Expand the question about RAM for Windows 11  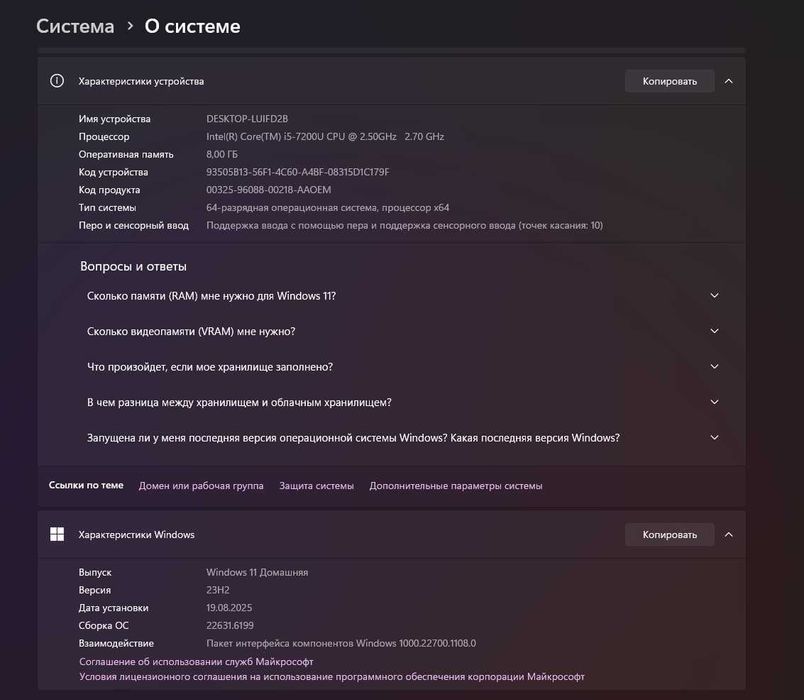[714, 296]
